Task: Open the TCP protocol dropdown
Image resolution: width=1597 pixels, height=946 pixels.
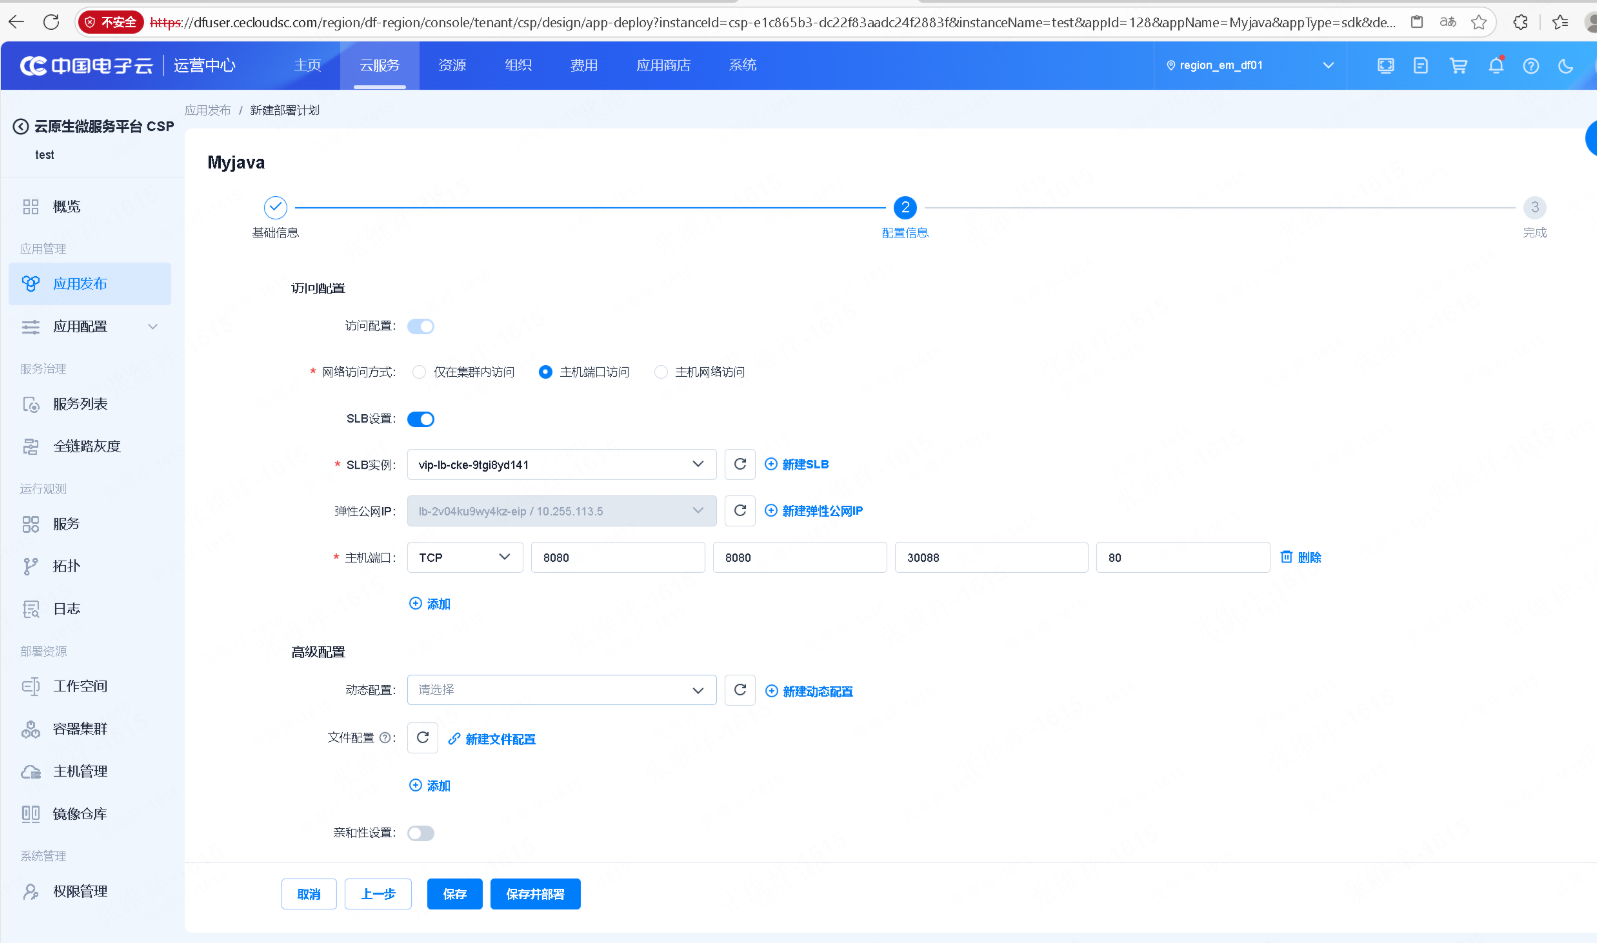Action: point(465,558)
